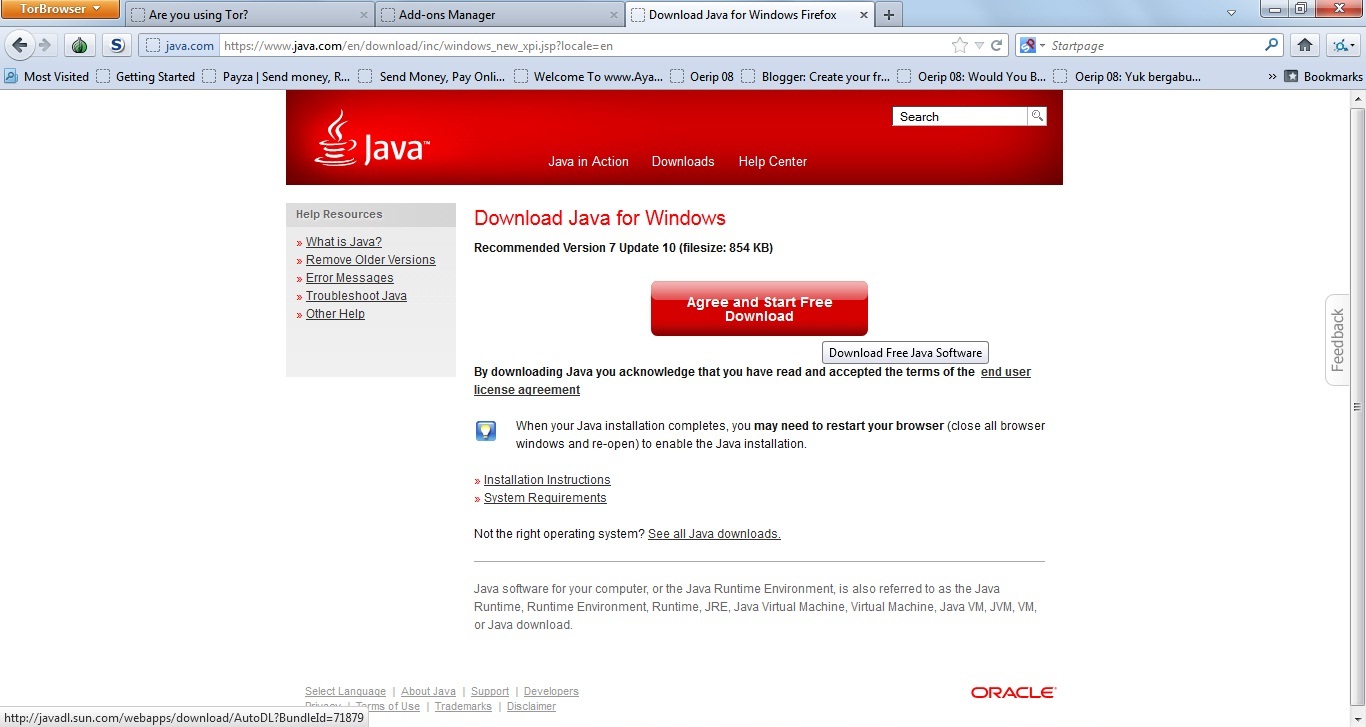Open the Bookmarks menu star icon

[1292, 76]
